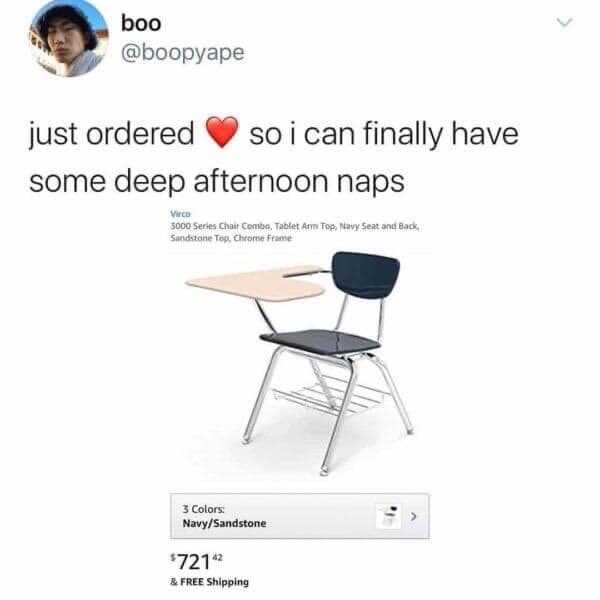Open the 3000 Series Chair Combo title
This screenshot has width=600, height=600.
[x=295, y=232]
